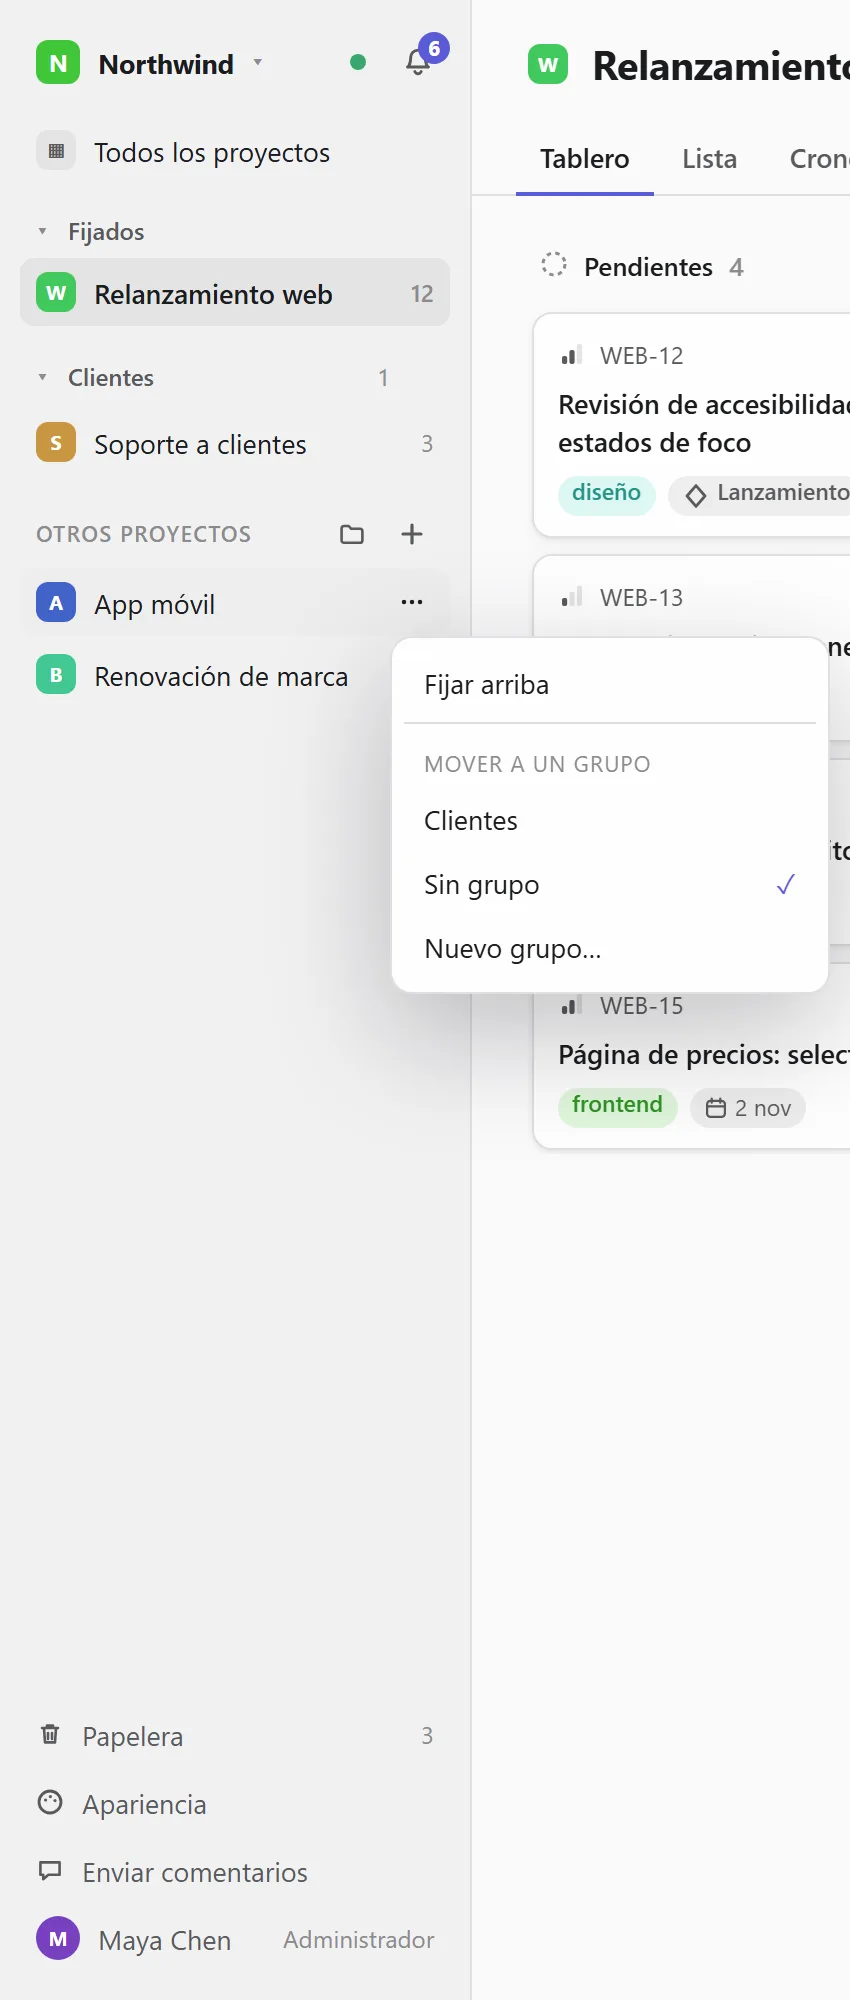Click the priority bars icon on WEB-13
Screen dimensions: 850x2000
pyautogui.click(x=572, y=597)
